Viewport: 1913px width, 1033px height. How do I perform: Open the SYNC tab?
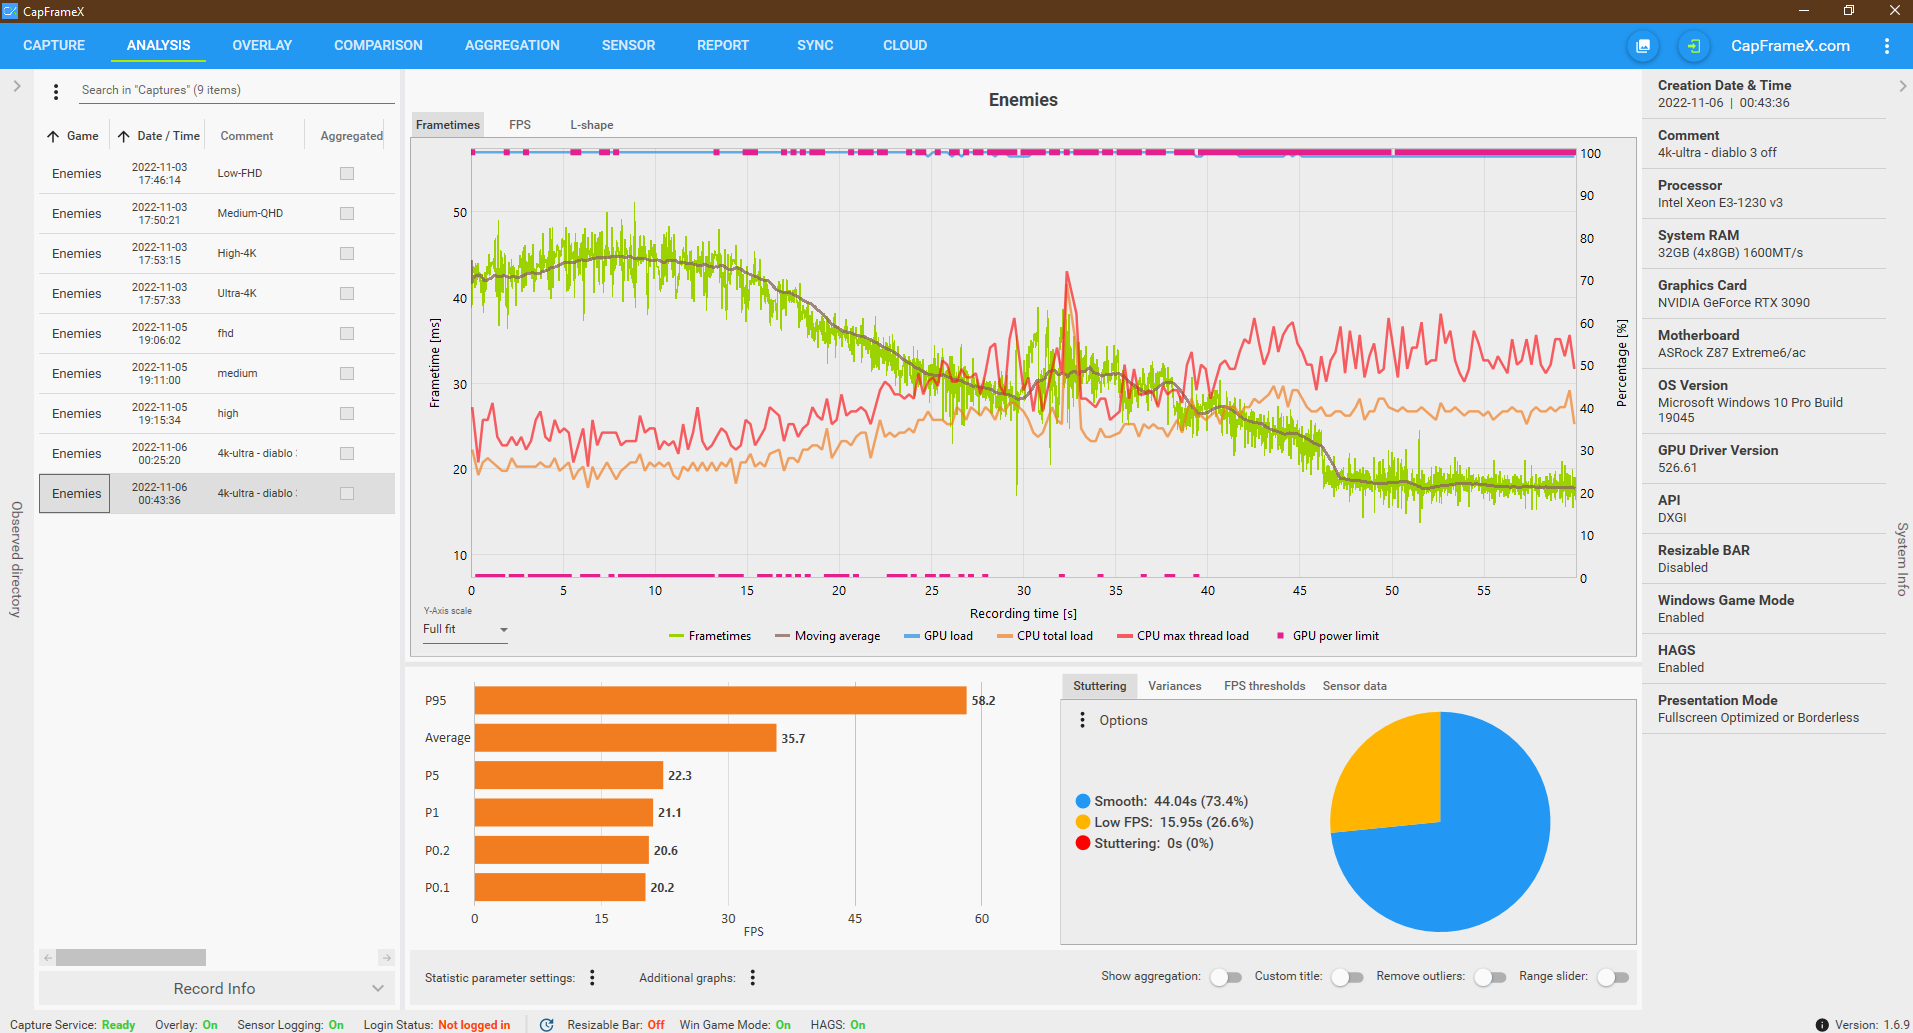(x=815, y=45)
